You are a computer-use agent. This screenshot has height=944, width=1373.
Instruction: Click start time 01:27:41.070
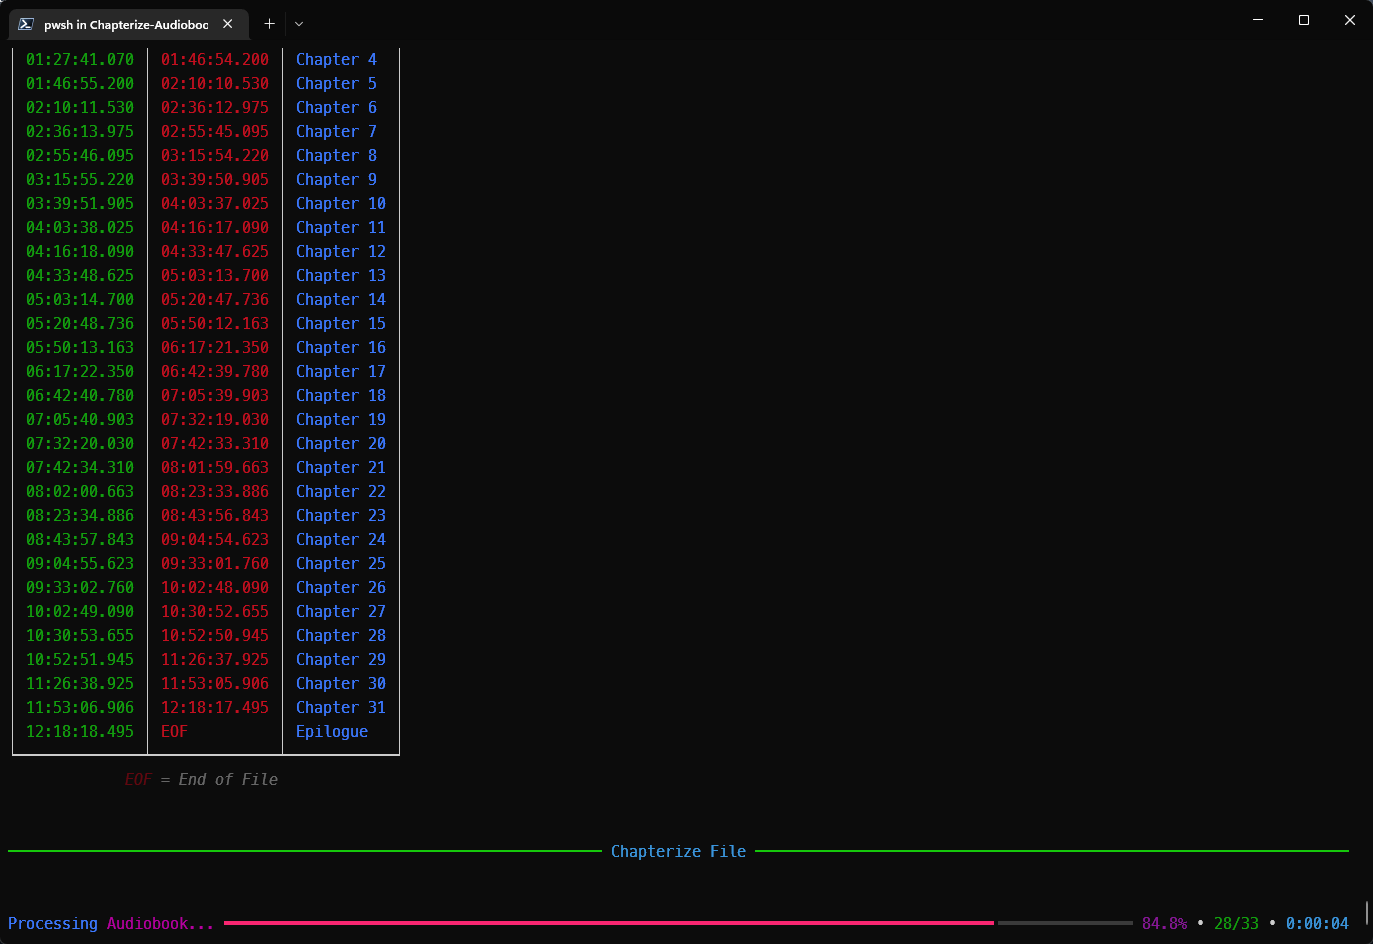pyautogui.click(x=80, y=60)
